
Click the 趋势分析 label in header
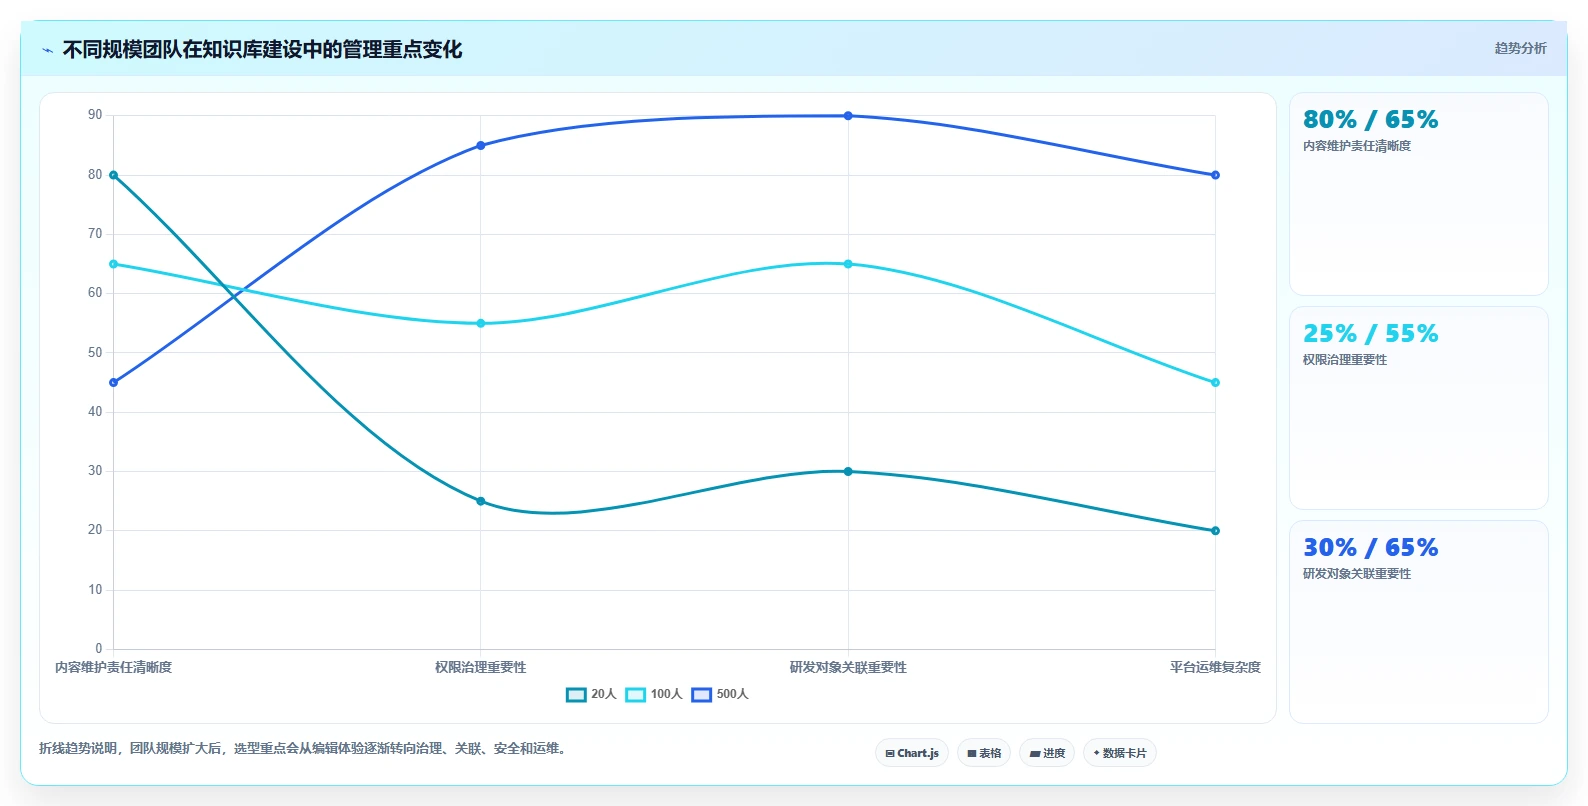pyautogui.click(x=1520, y=48)
